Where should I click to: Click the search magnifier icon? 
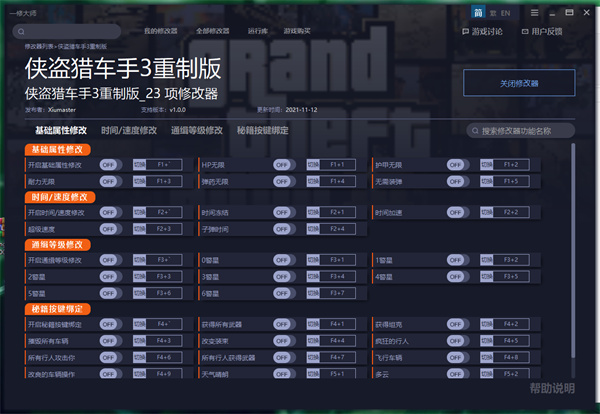coord(474,131)
